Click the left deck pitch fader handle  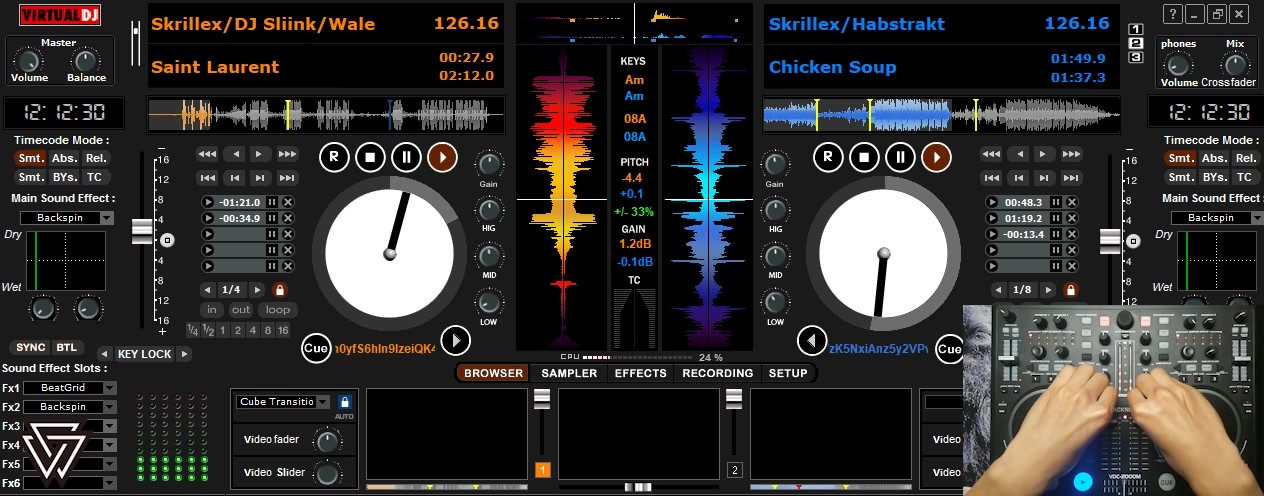142,231
